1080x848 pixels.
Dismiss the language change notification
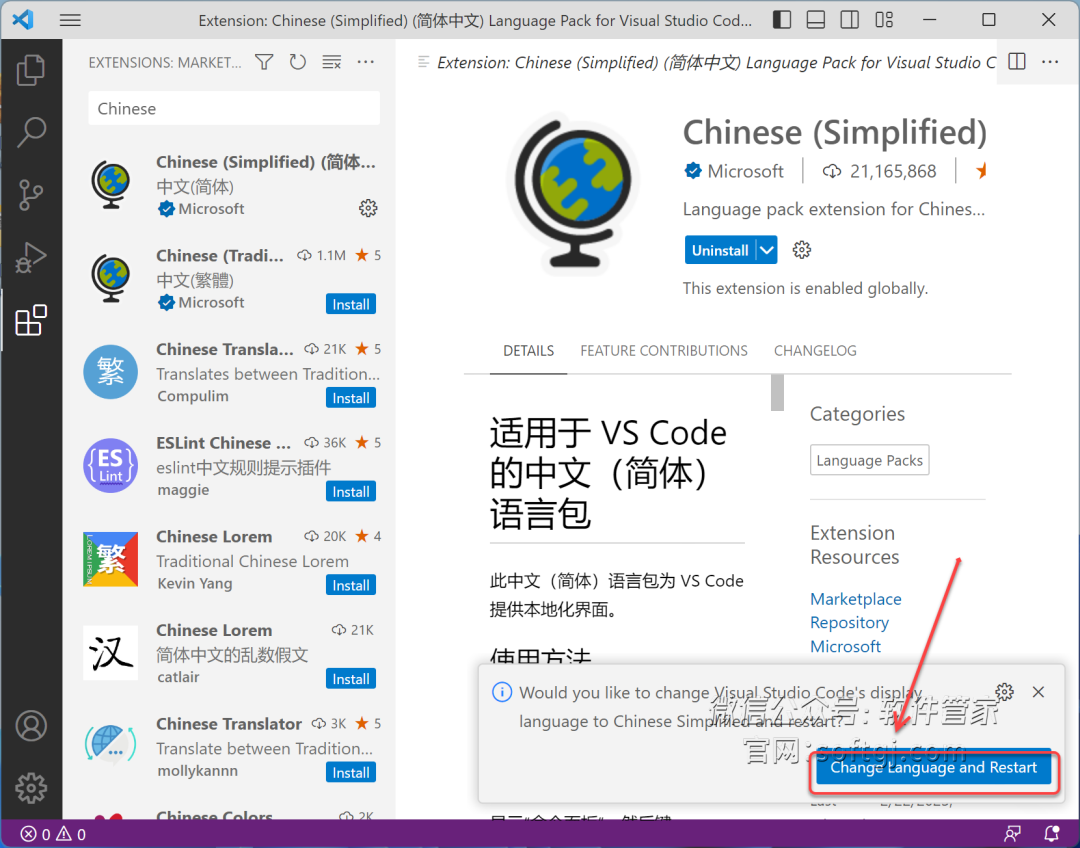pos(1039,692)
